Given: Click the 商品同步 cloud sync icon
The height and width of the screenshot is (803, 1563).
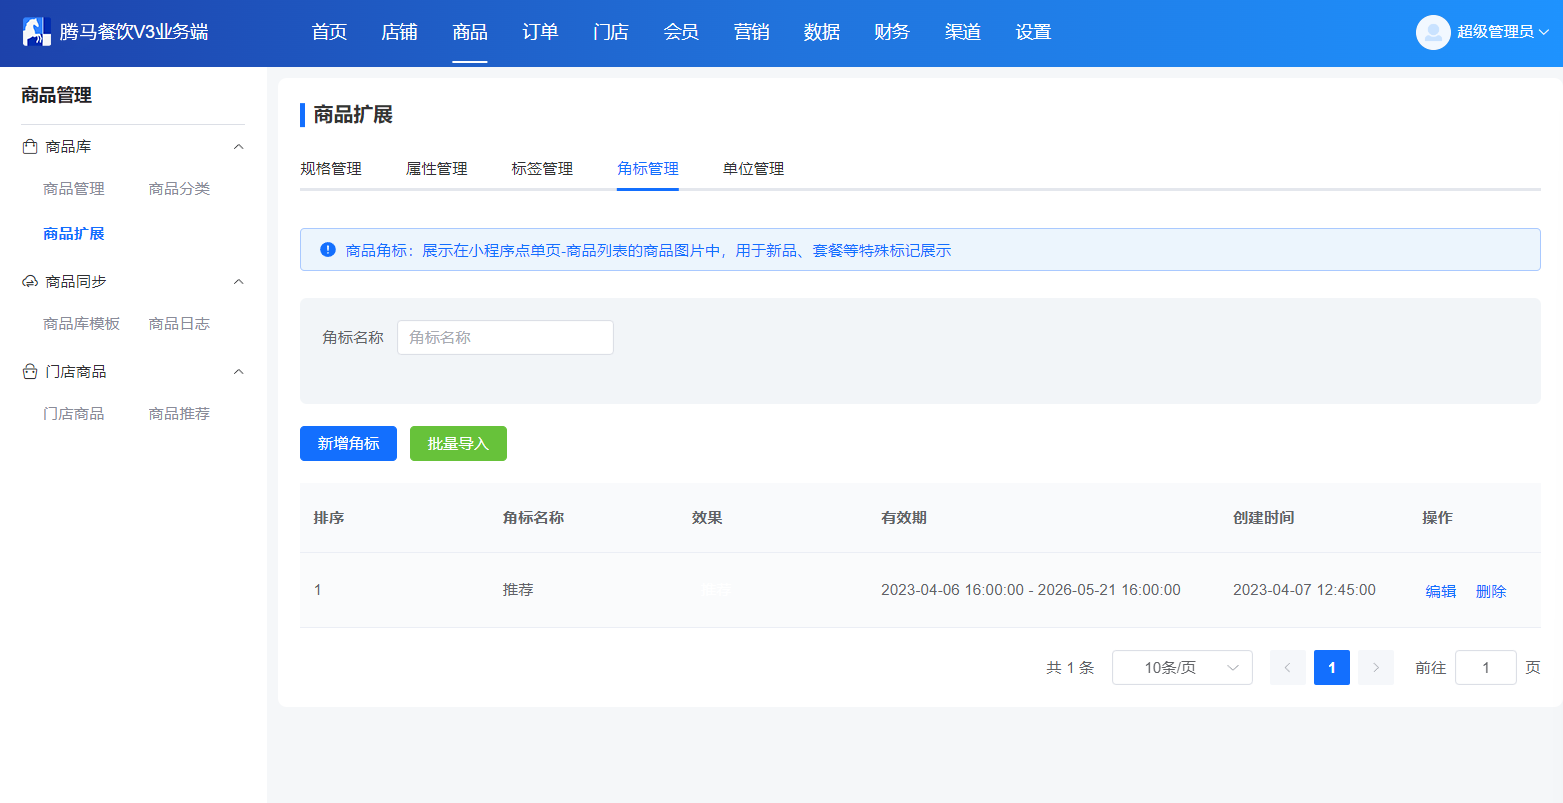Looking at the screenshot, I should (30, 282).
